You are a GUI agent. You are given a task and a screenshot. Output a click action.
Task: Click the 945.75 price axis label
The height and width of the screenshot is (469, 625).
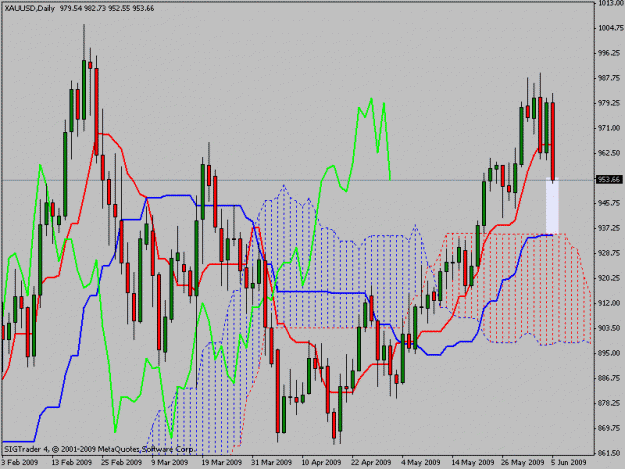pos(610,203)
